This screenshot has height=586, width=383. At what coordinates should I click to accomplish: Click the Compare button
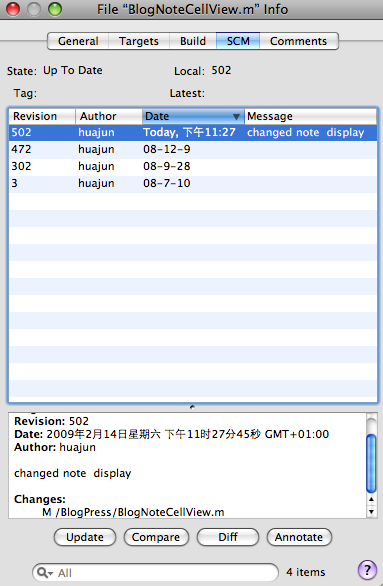click(x=156, y=537)
